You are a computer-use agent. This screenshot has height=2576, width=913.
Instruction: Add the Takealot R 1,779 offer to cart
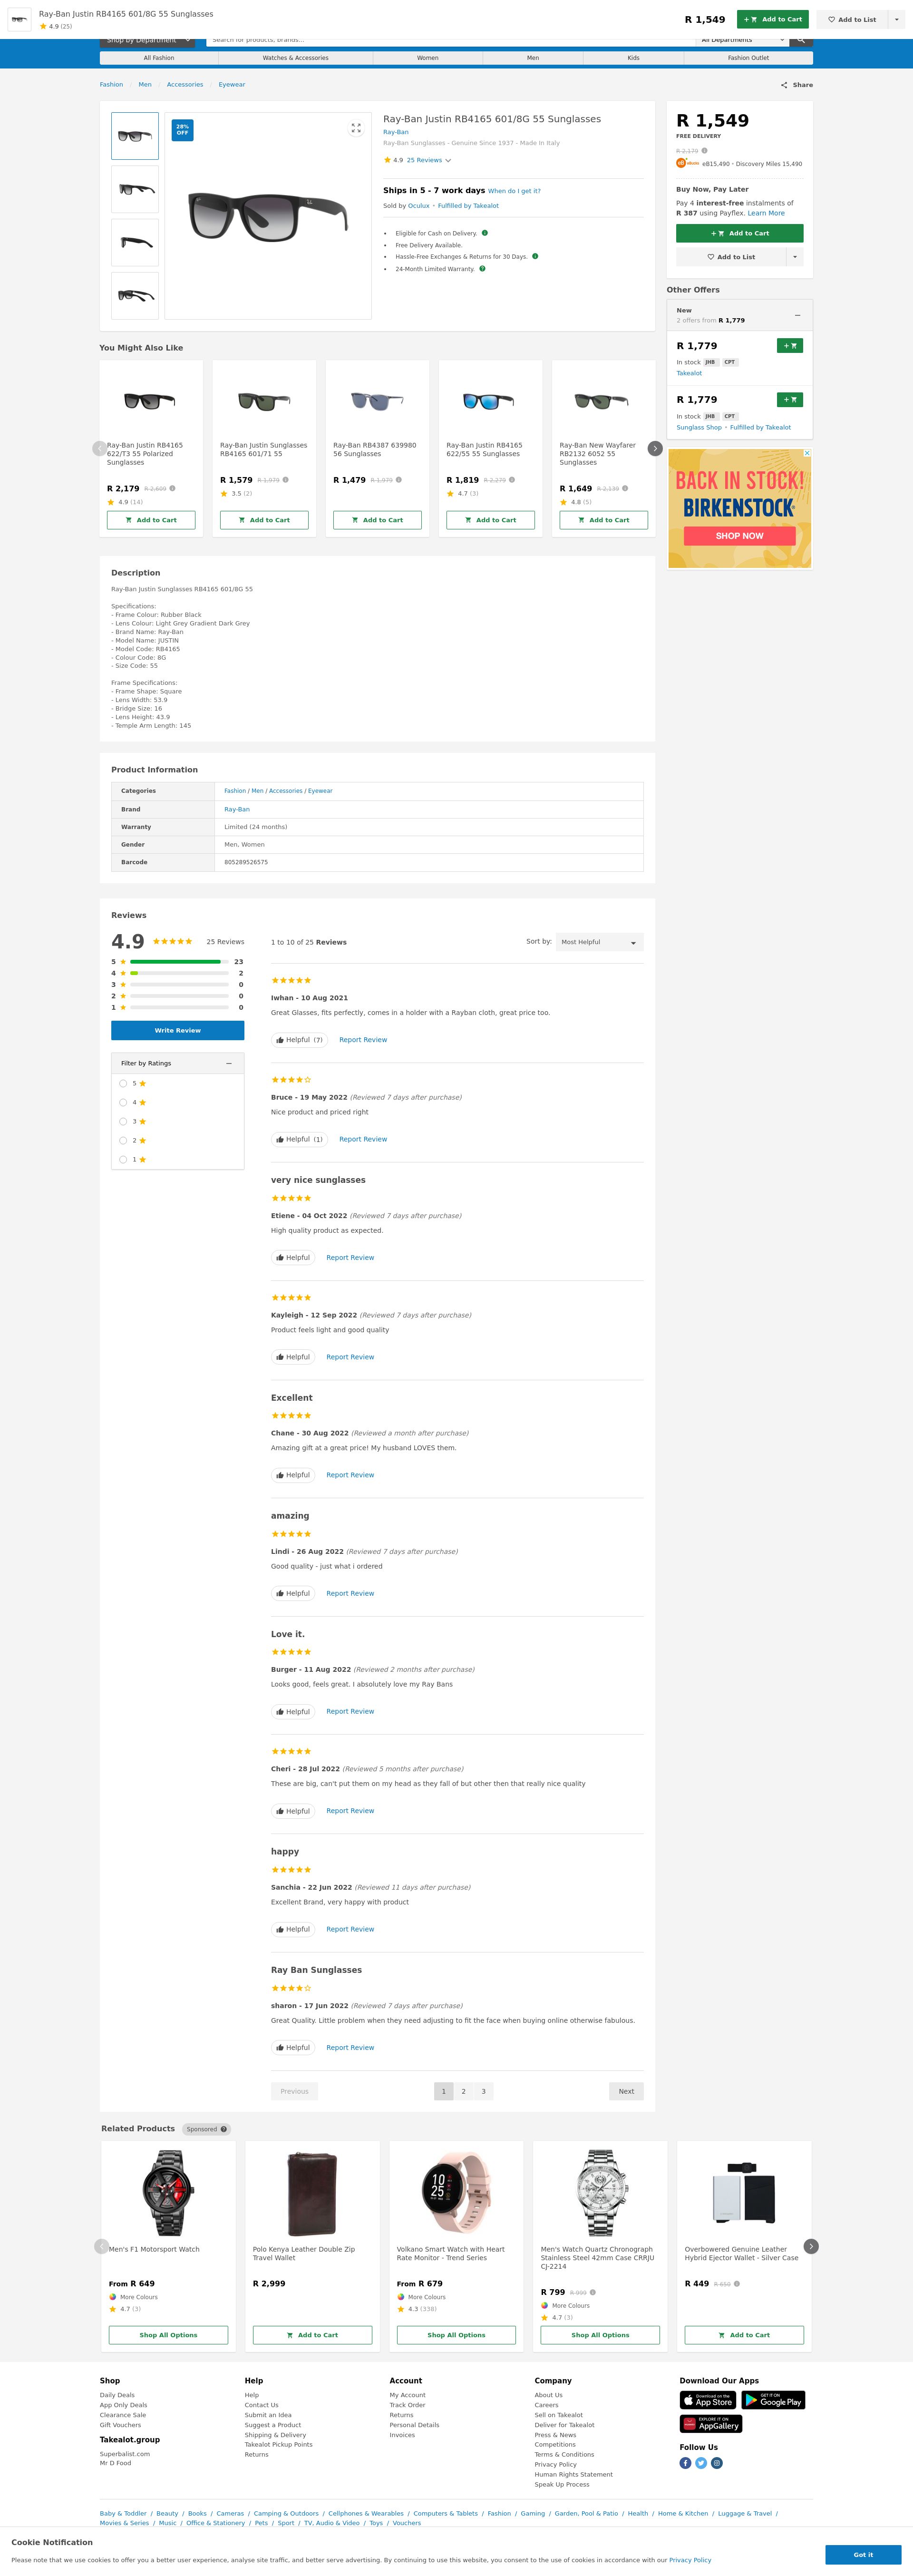(x=790, y=346)
